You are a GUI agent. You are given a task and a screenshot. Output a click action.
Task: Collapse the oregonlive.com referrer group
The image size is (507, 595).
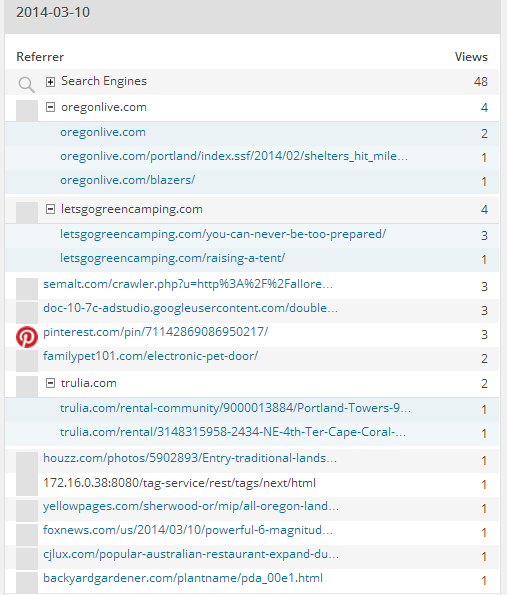click(x=50, y=107)
